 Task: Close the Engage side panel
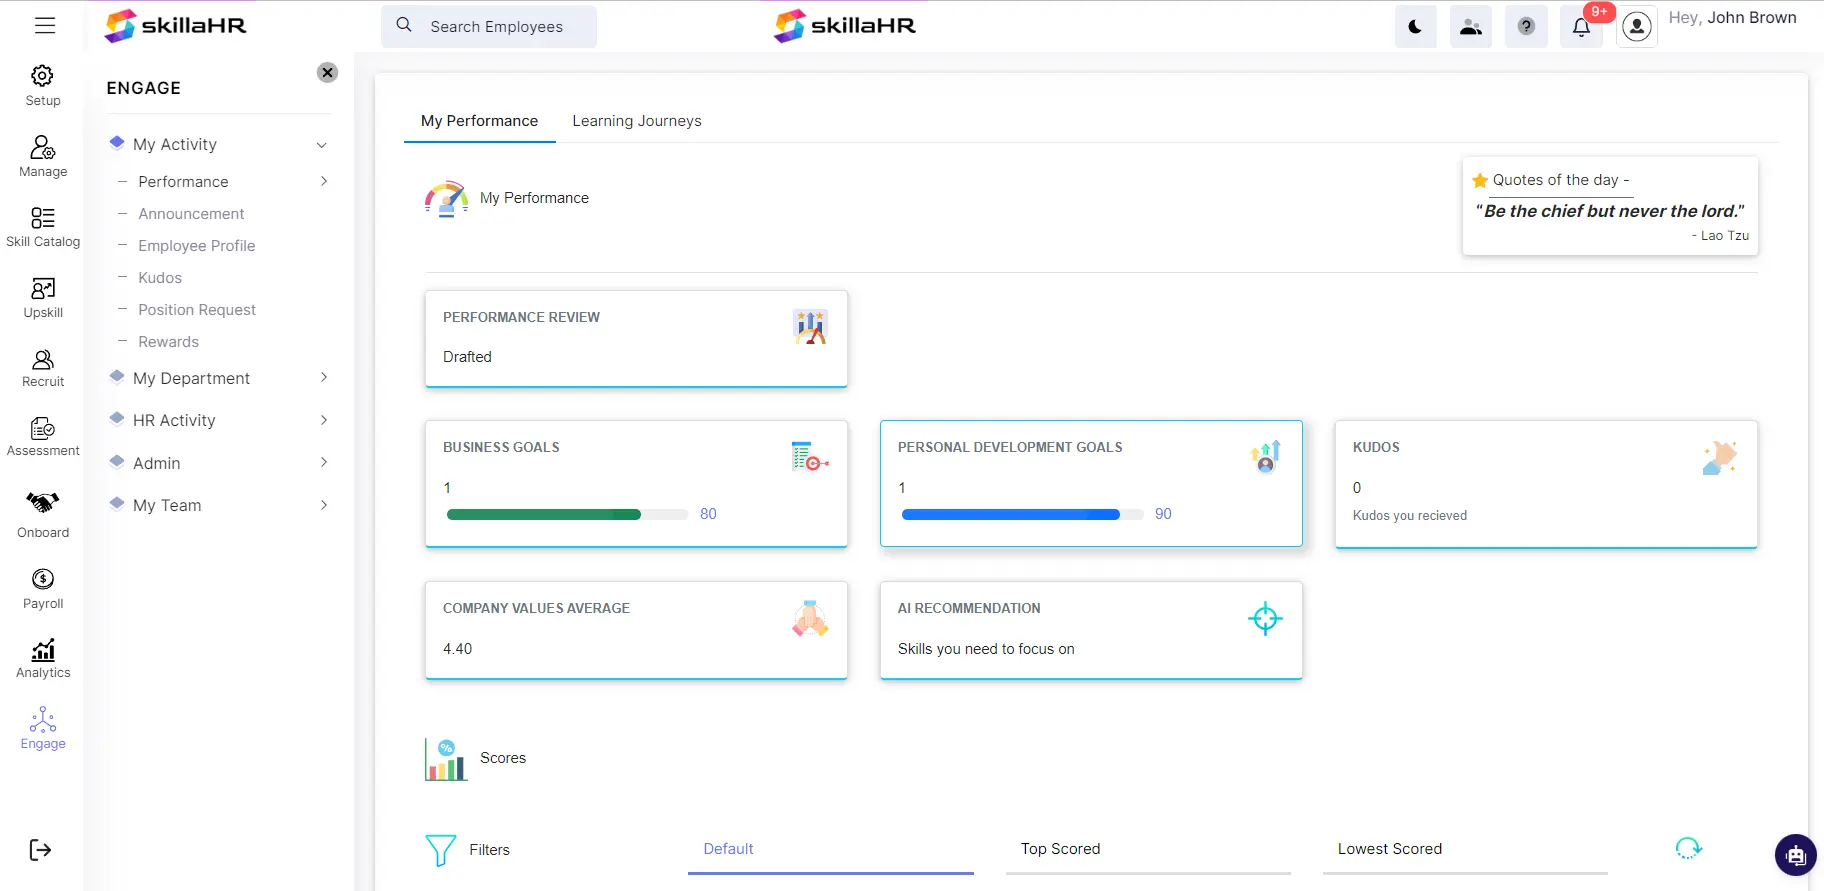[327, 72]
